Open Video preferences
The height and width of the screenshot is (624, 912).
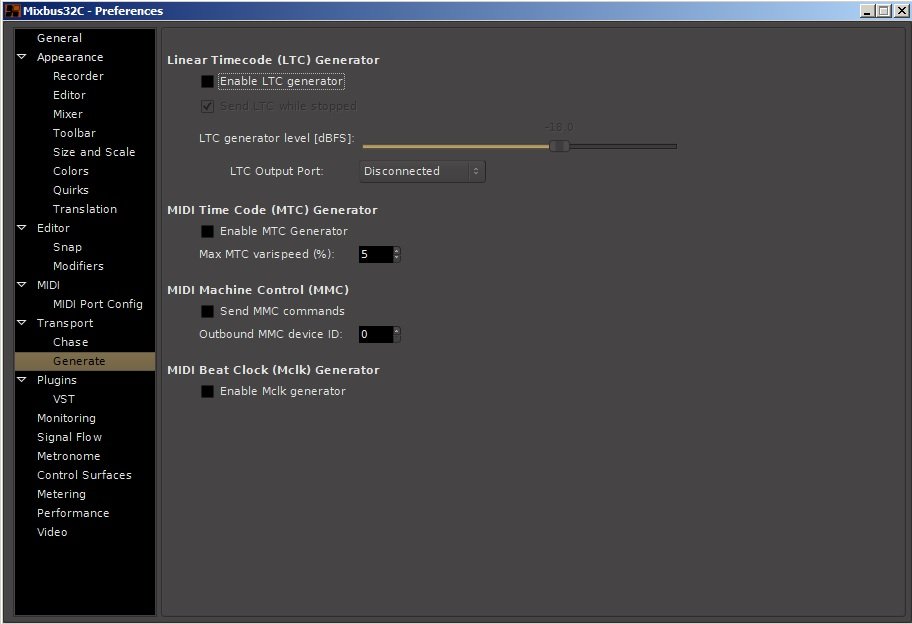(52, 532)
